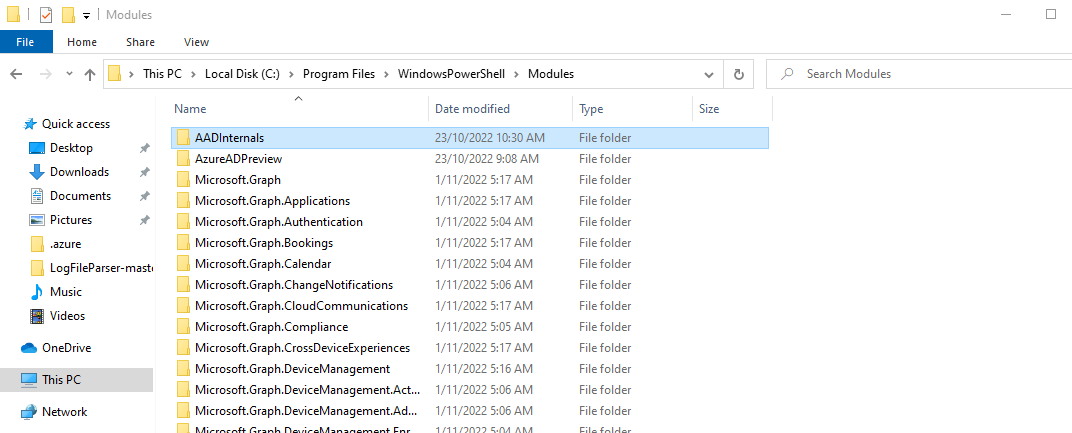Expand the chevron after Program Files breadcrumb
This screenshot has height=433, width=1072.
click(x=386, y=74)
